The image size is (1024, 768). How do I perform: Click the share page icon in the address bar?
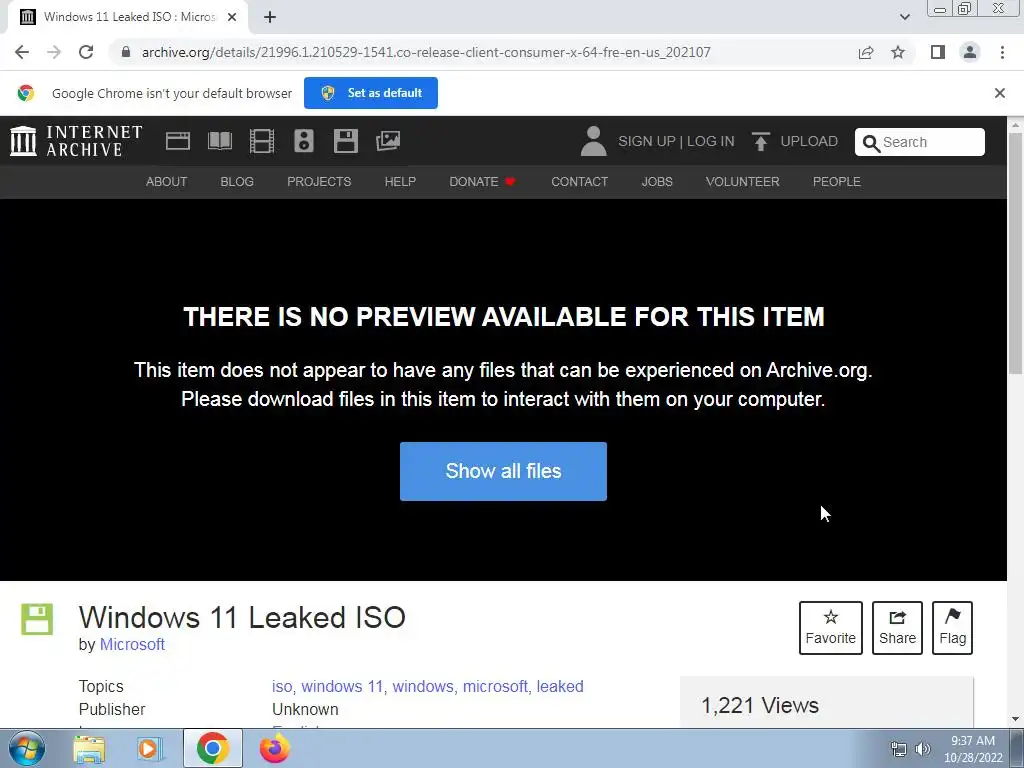point(866,52)
